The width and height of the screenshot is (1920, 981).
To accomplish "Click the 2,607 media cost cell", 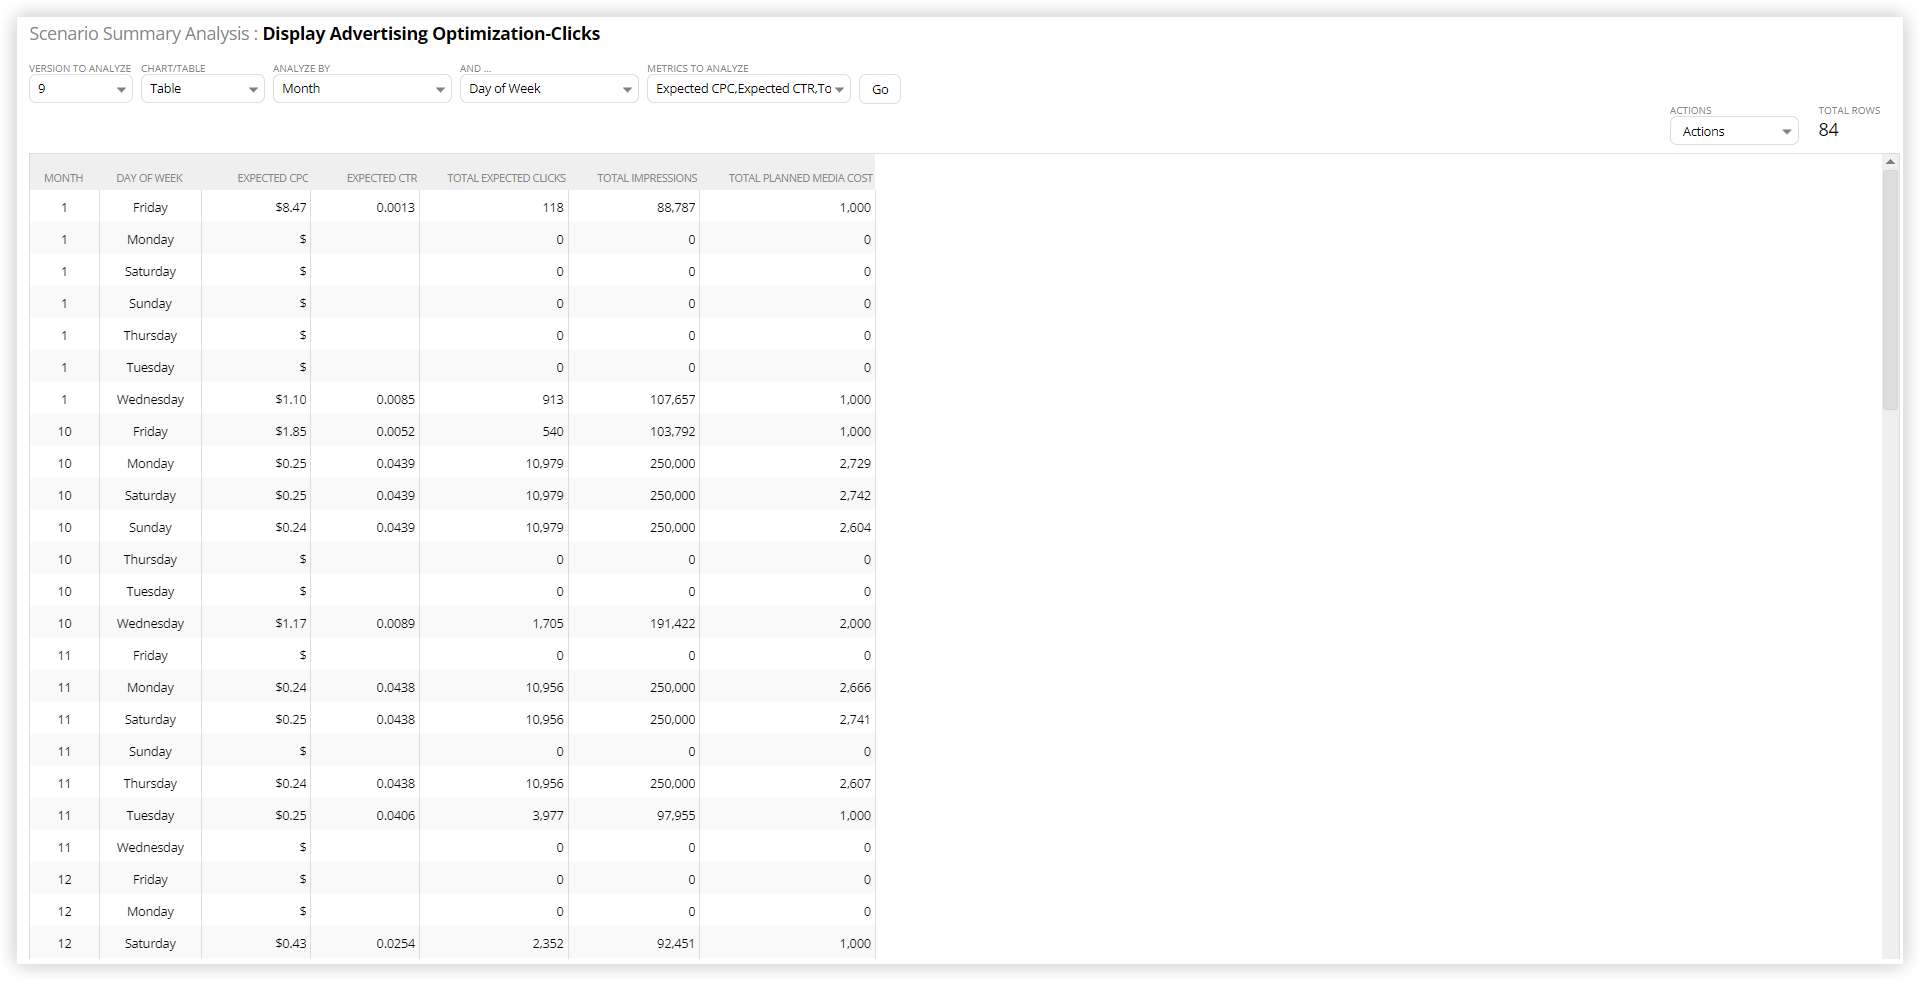I will click(x=788, y=784).
